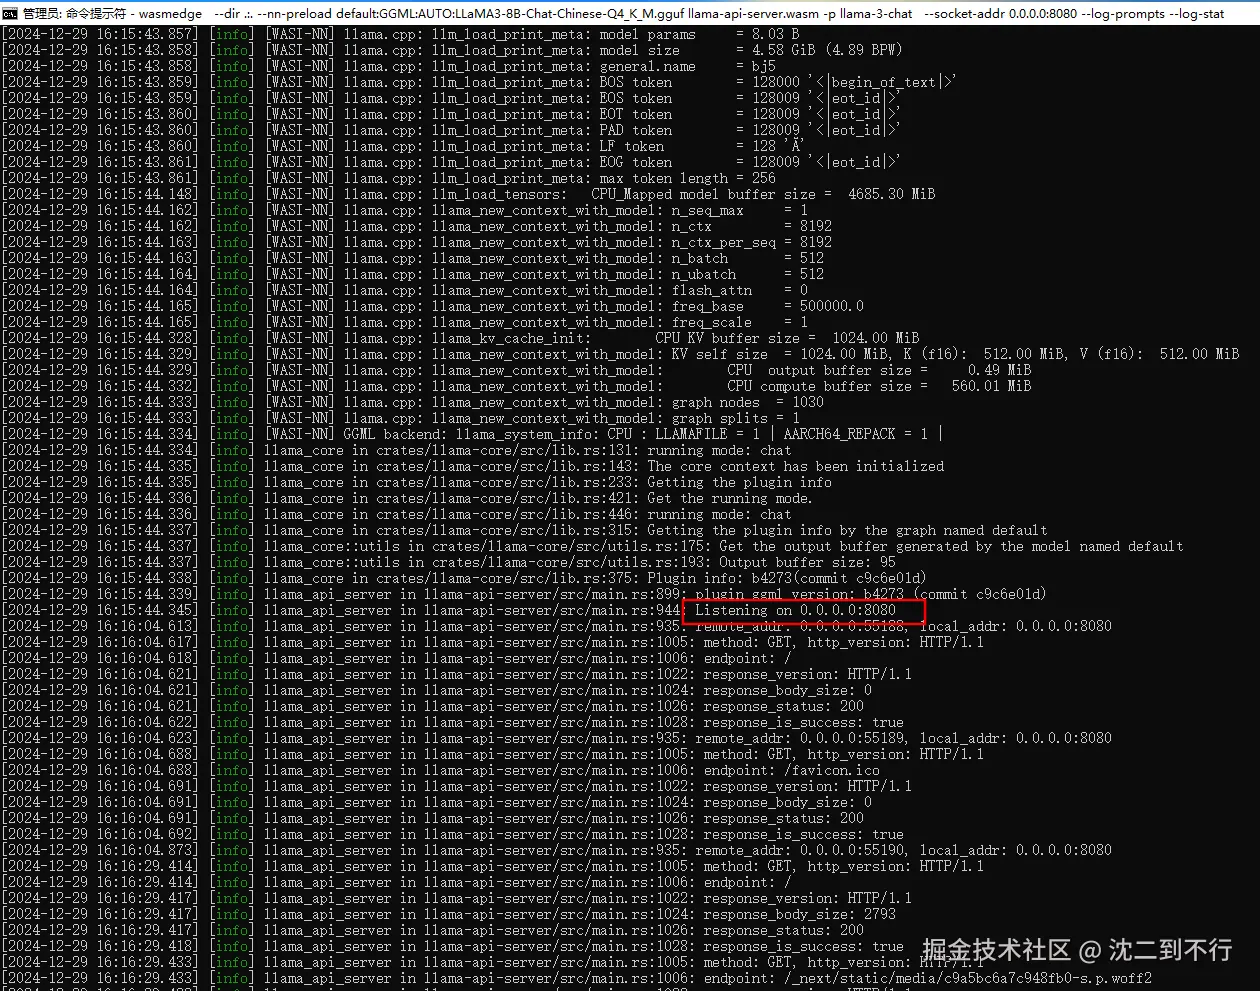Image resolution: width=1260 pixels, height=991 pixels.
Task: Click the 'freq_scale = 1' line
Action: pos(405,322)
